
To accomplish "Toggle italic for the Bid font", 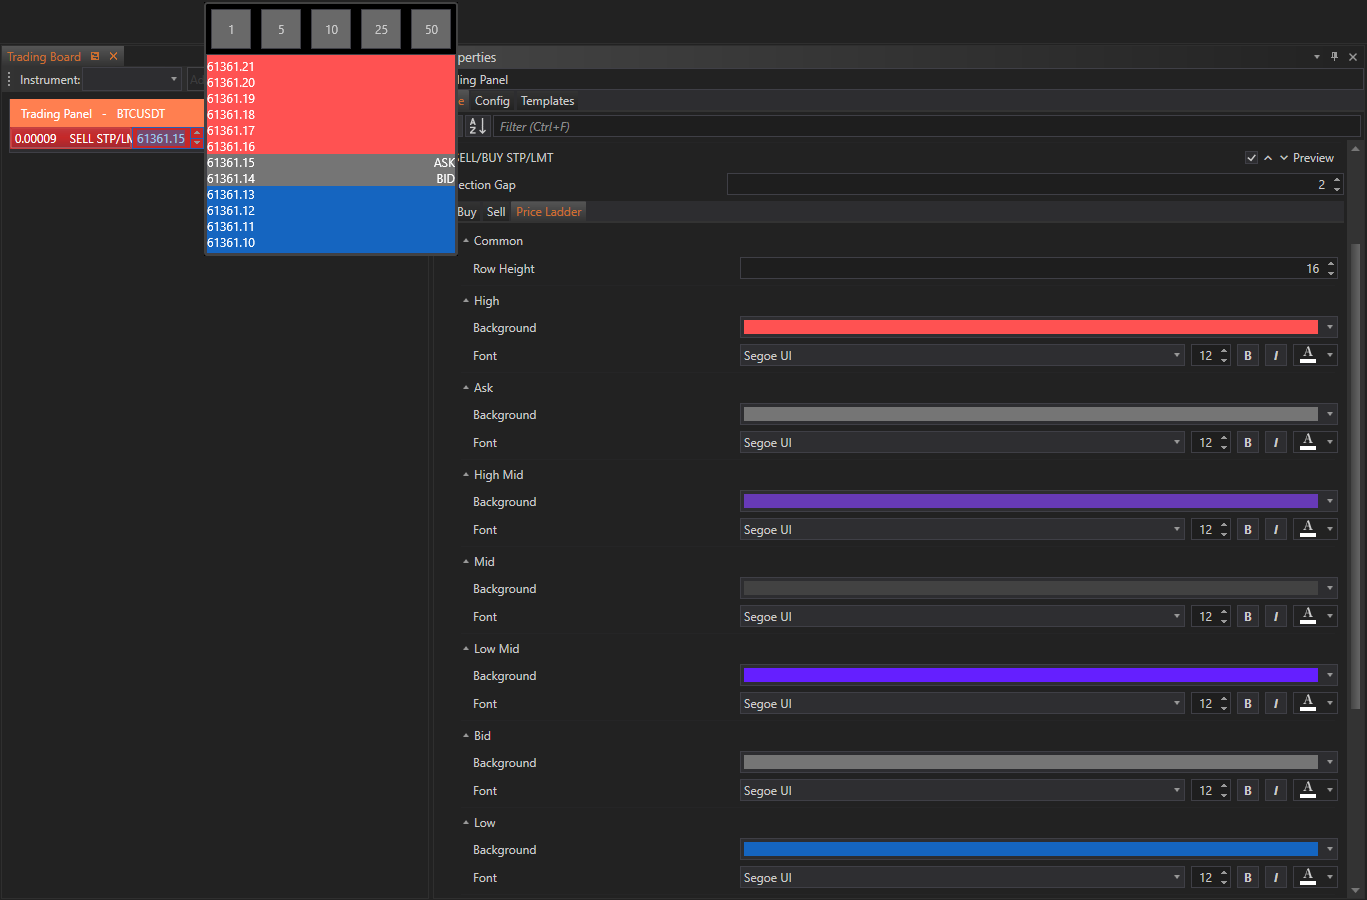I will pyautogui.click(x=1275, y=791).
